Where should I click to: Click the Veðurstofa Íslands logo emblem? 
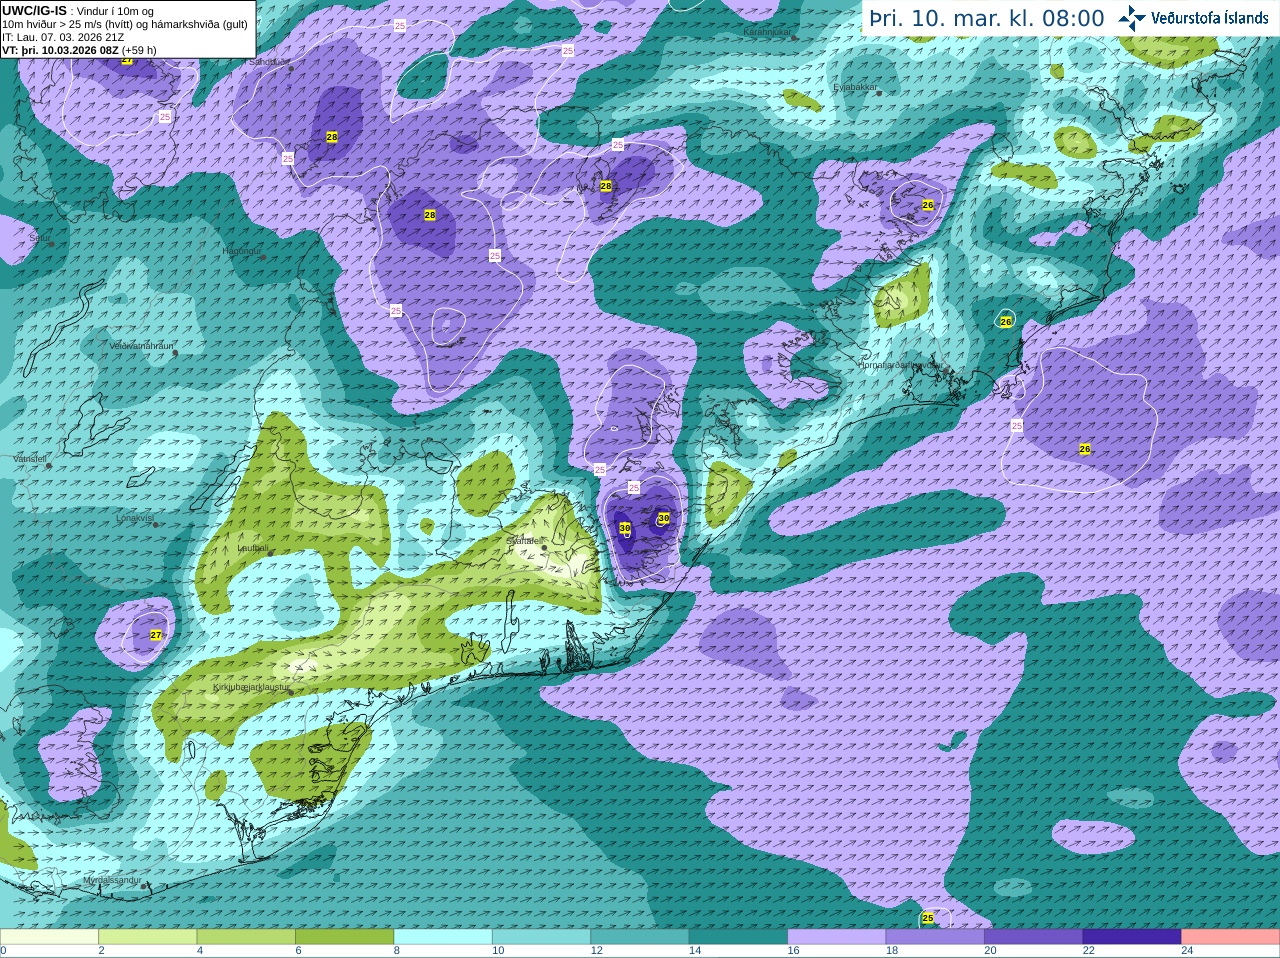(1132, 18)
